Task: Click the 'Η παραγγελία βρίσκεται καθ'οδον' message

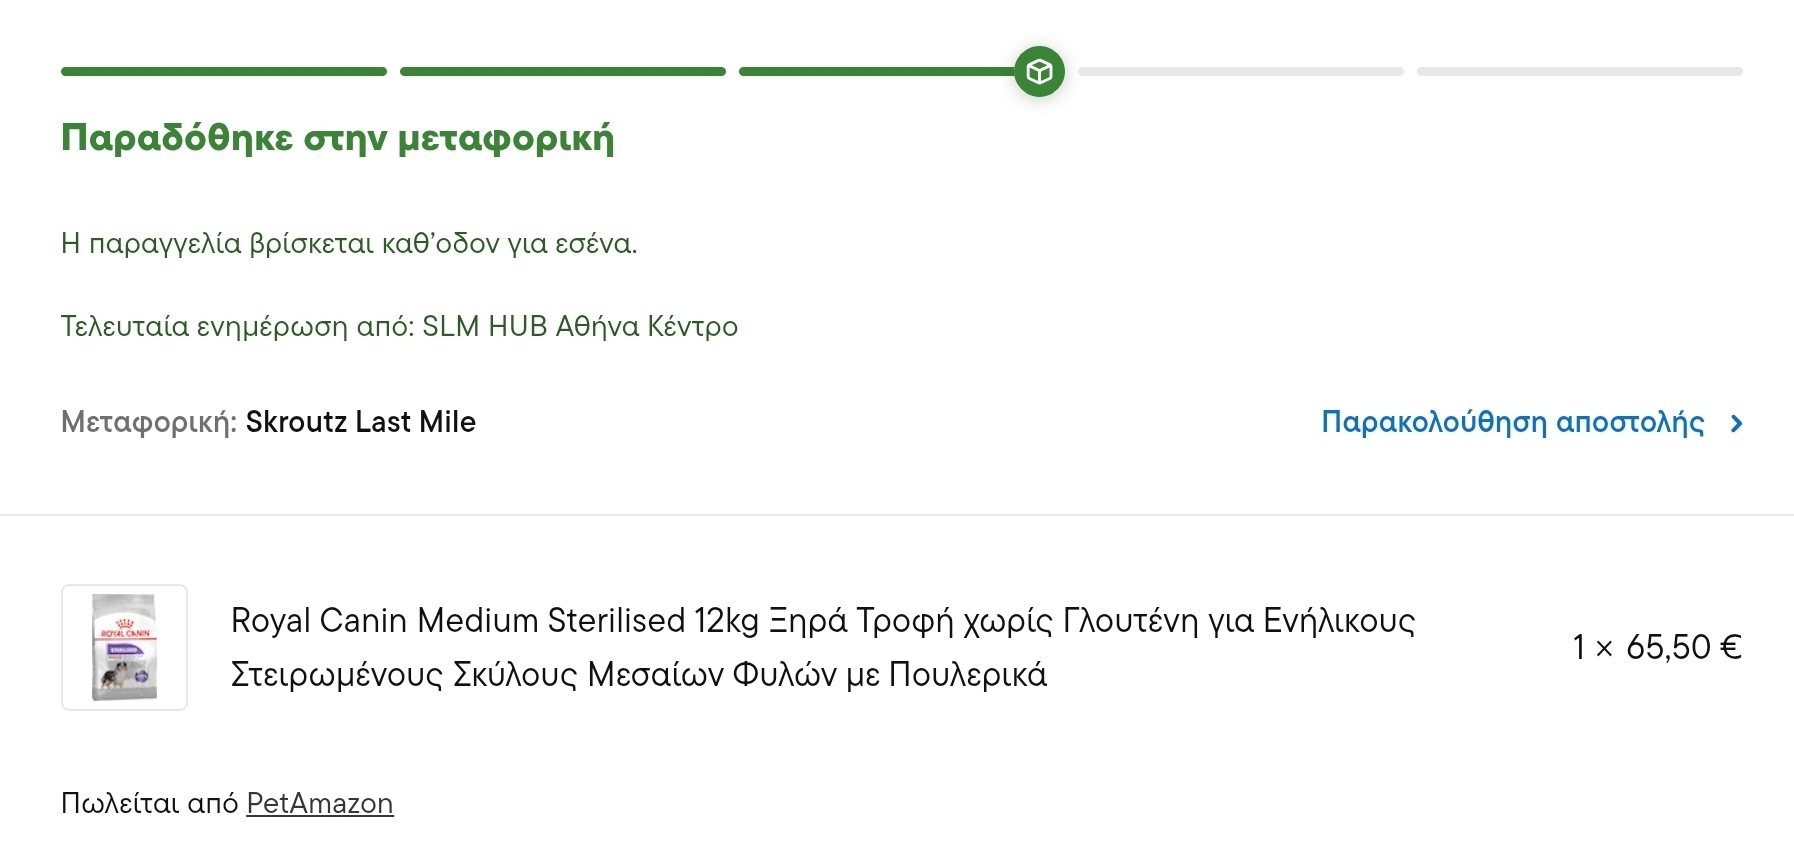Action: 349,243
